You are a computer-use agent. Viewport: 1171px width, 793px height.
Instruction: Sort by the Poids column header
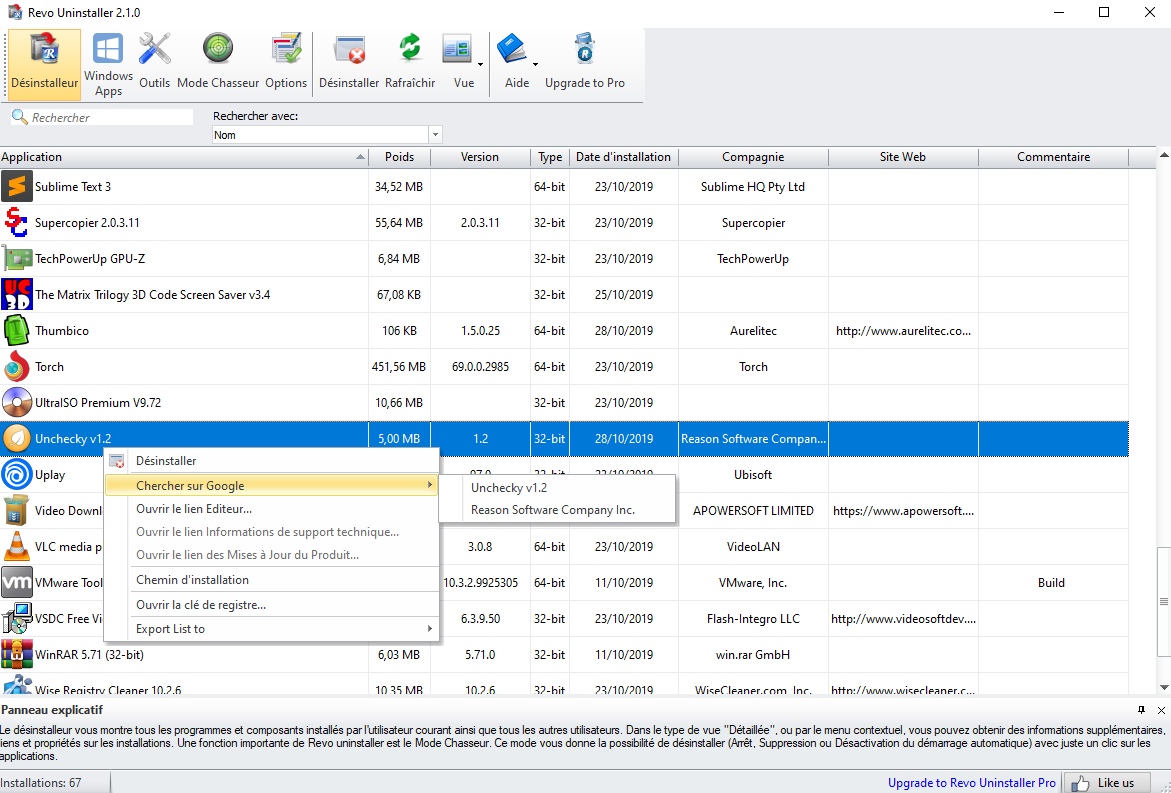coord(400,157)
